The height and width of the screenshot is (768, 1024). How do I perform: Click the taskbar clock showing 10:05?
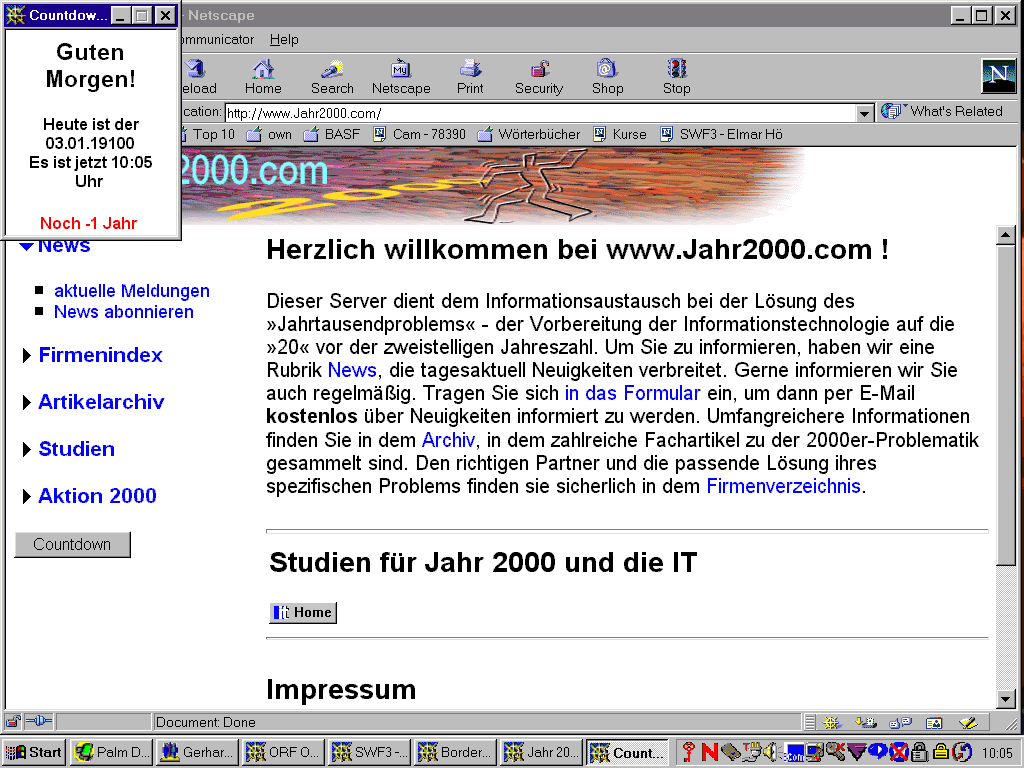click(x=997, y=753)
